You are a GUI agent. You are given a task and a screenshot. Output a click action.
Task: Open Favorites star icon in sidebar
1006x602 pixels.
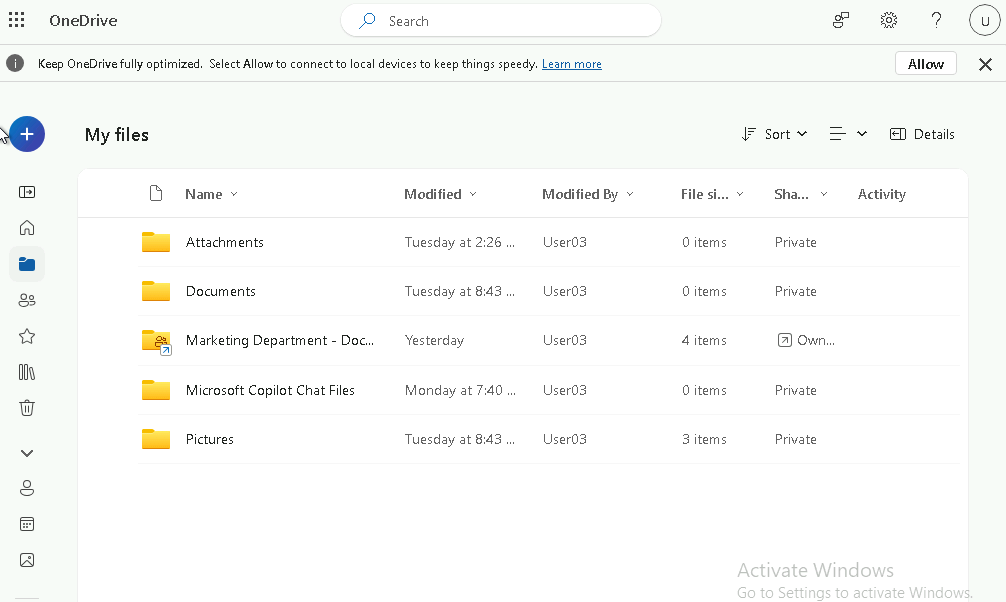(27, 336)
